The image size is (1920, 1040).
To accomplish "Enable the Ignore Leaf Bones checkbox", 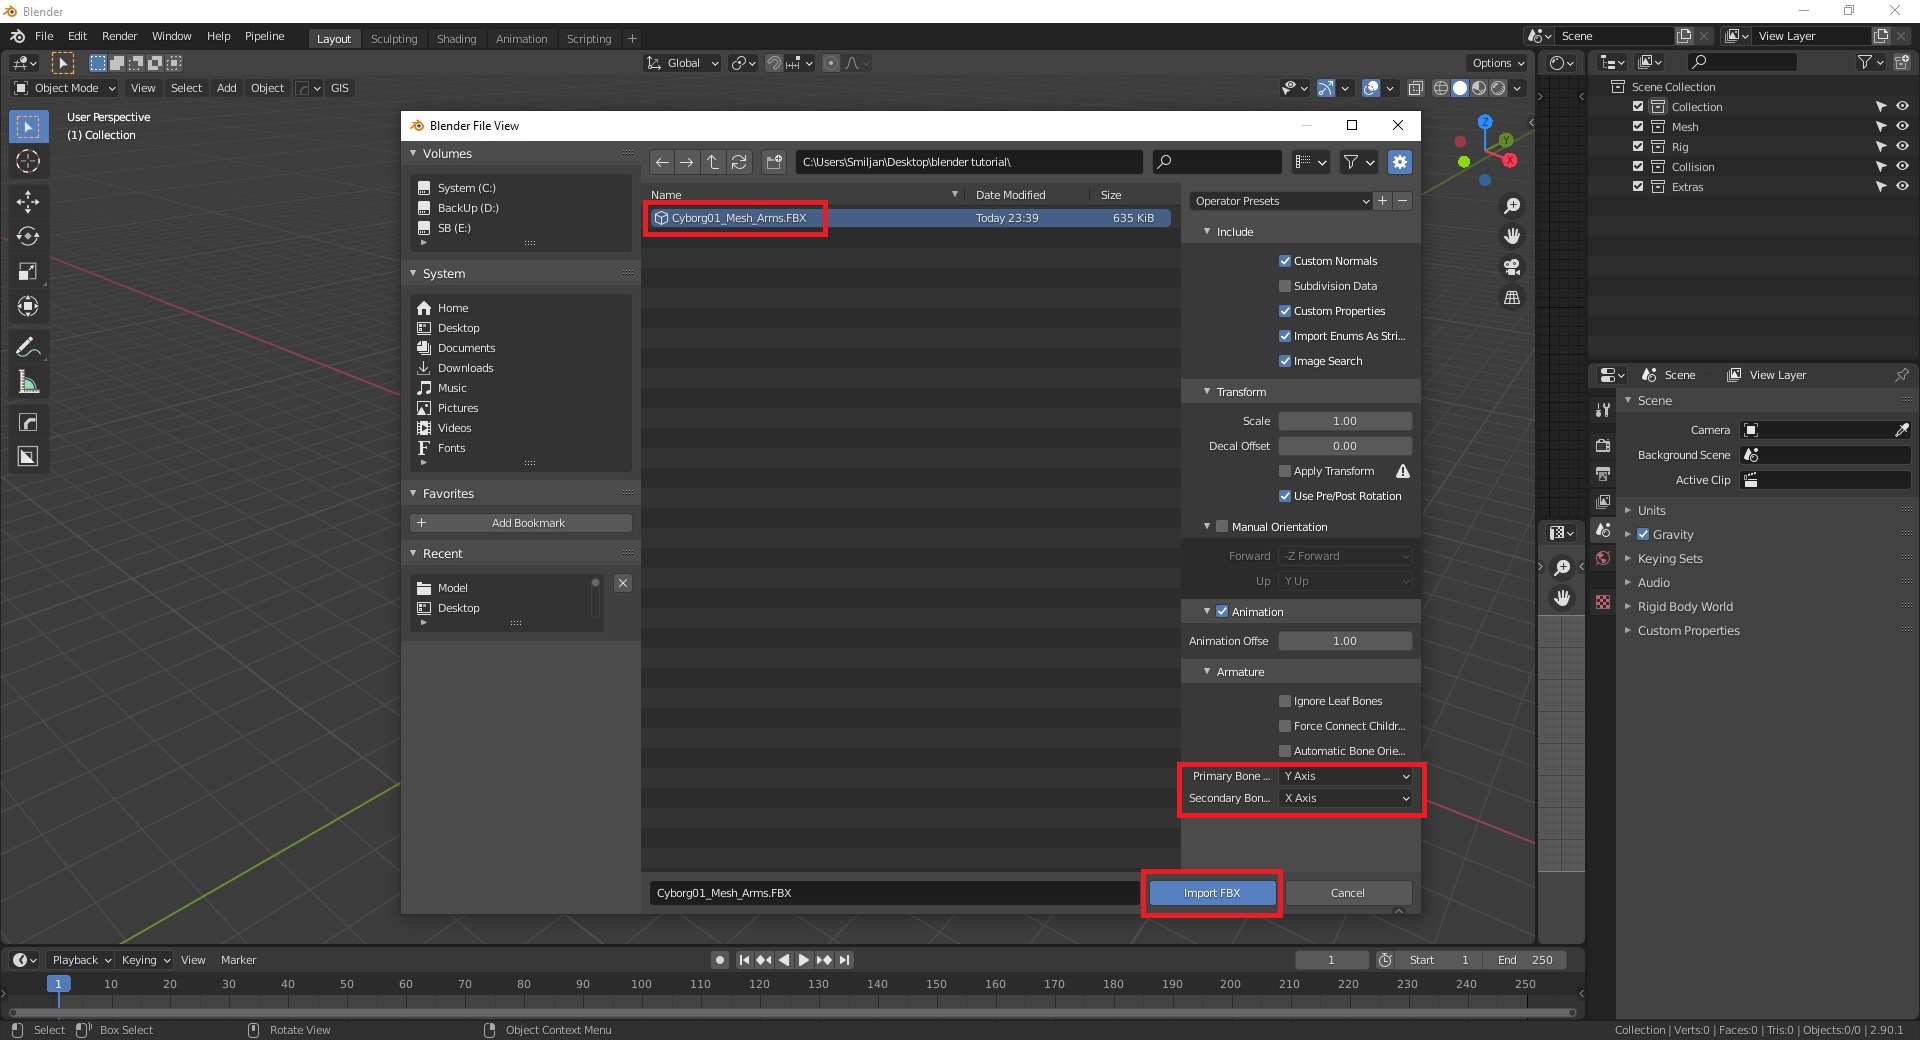I will click(1285, 701).
